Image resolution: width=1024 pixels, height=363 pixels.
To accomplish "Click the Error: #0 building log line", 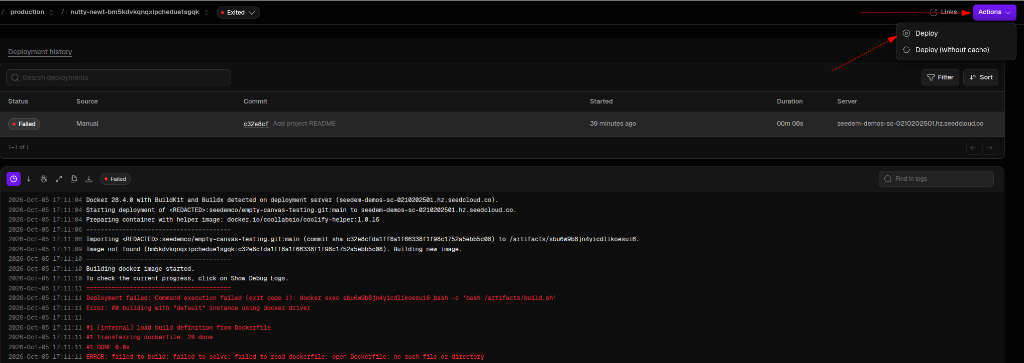I will coord(198,308).
